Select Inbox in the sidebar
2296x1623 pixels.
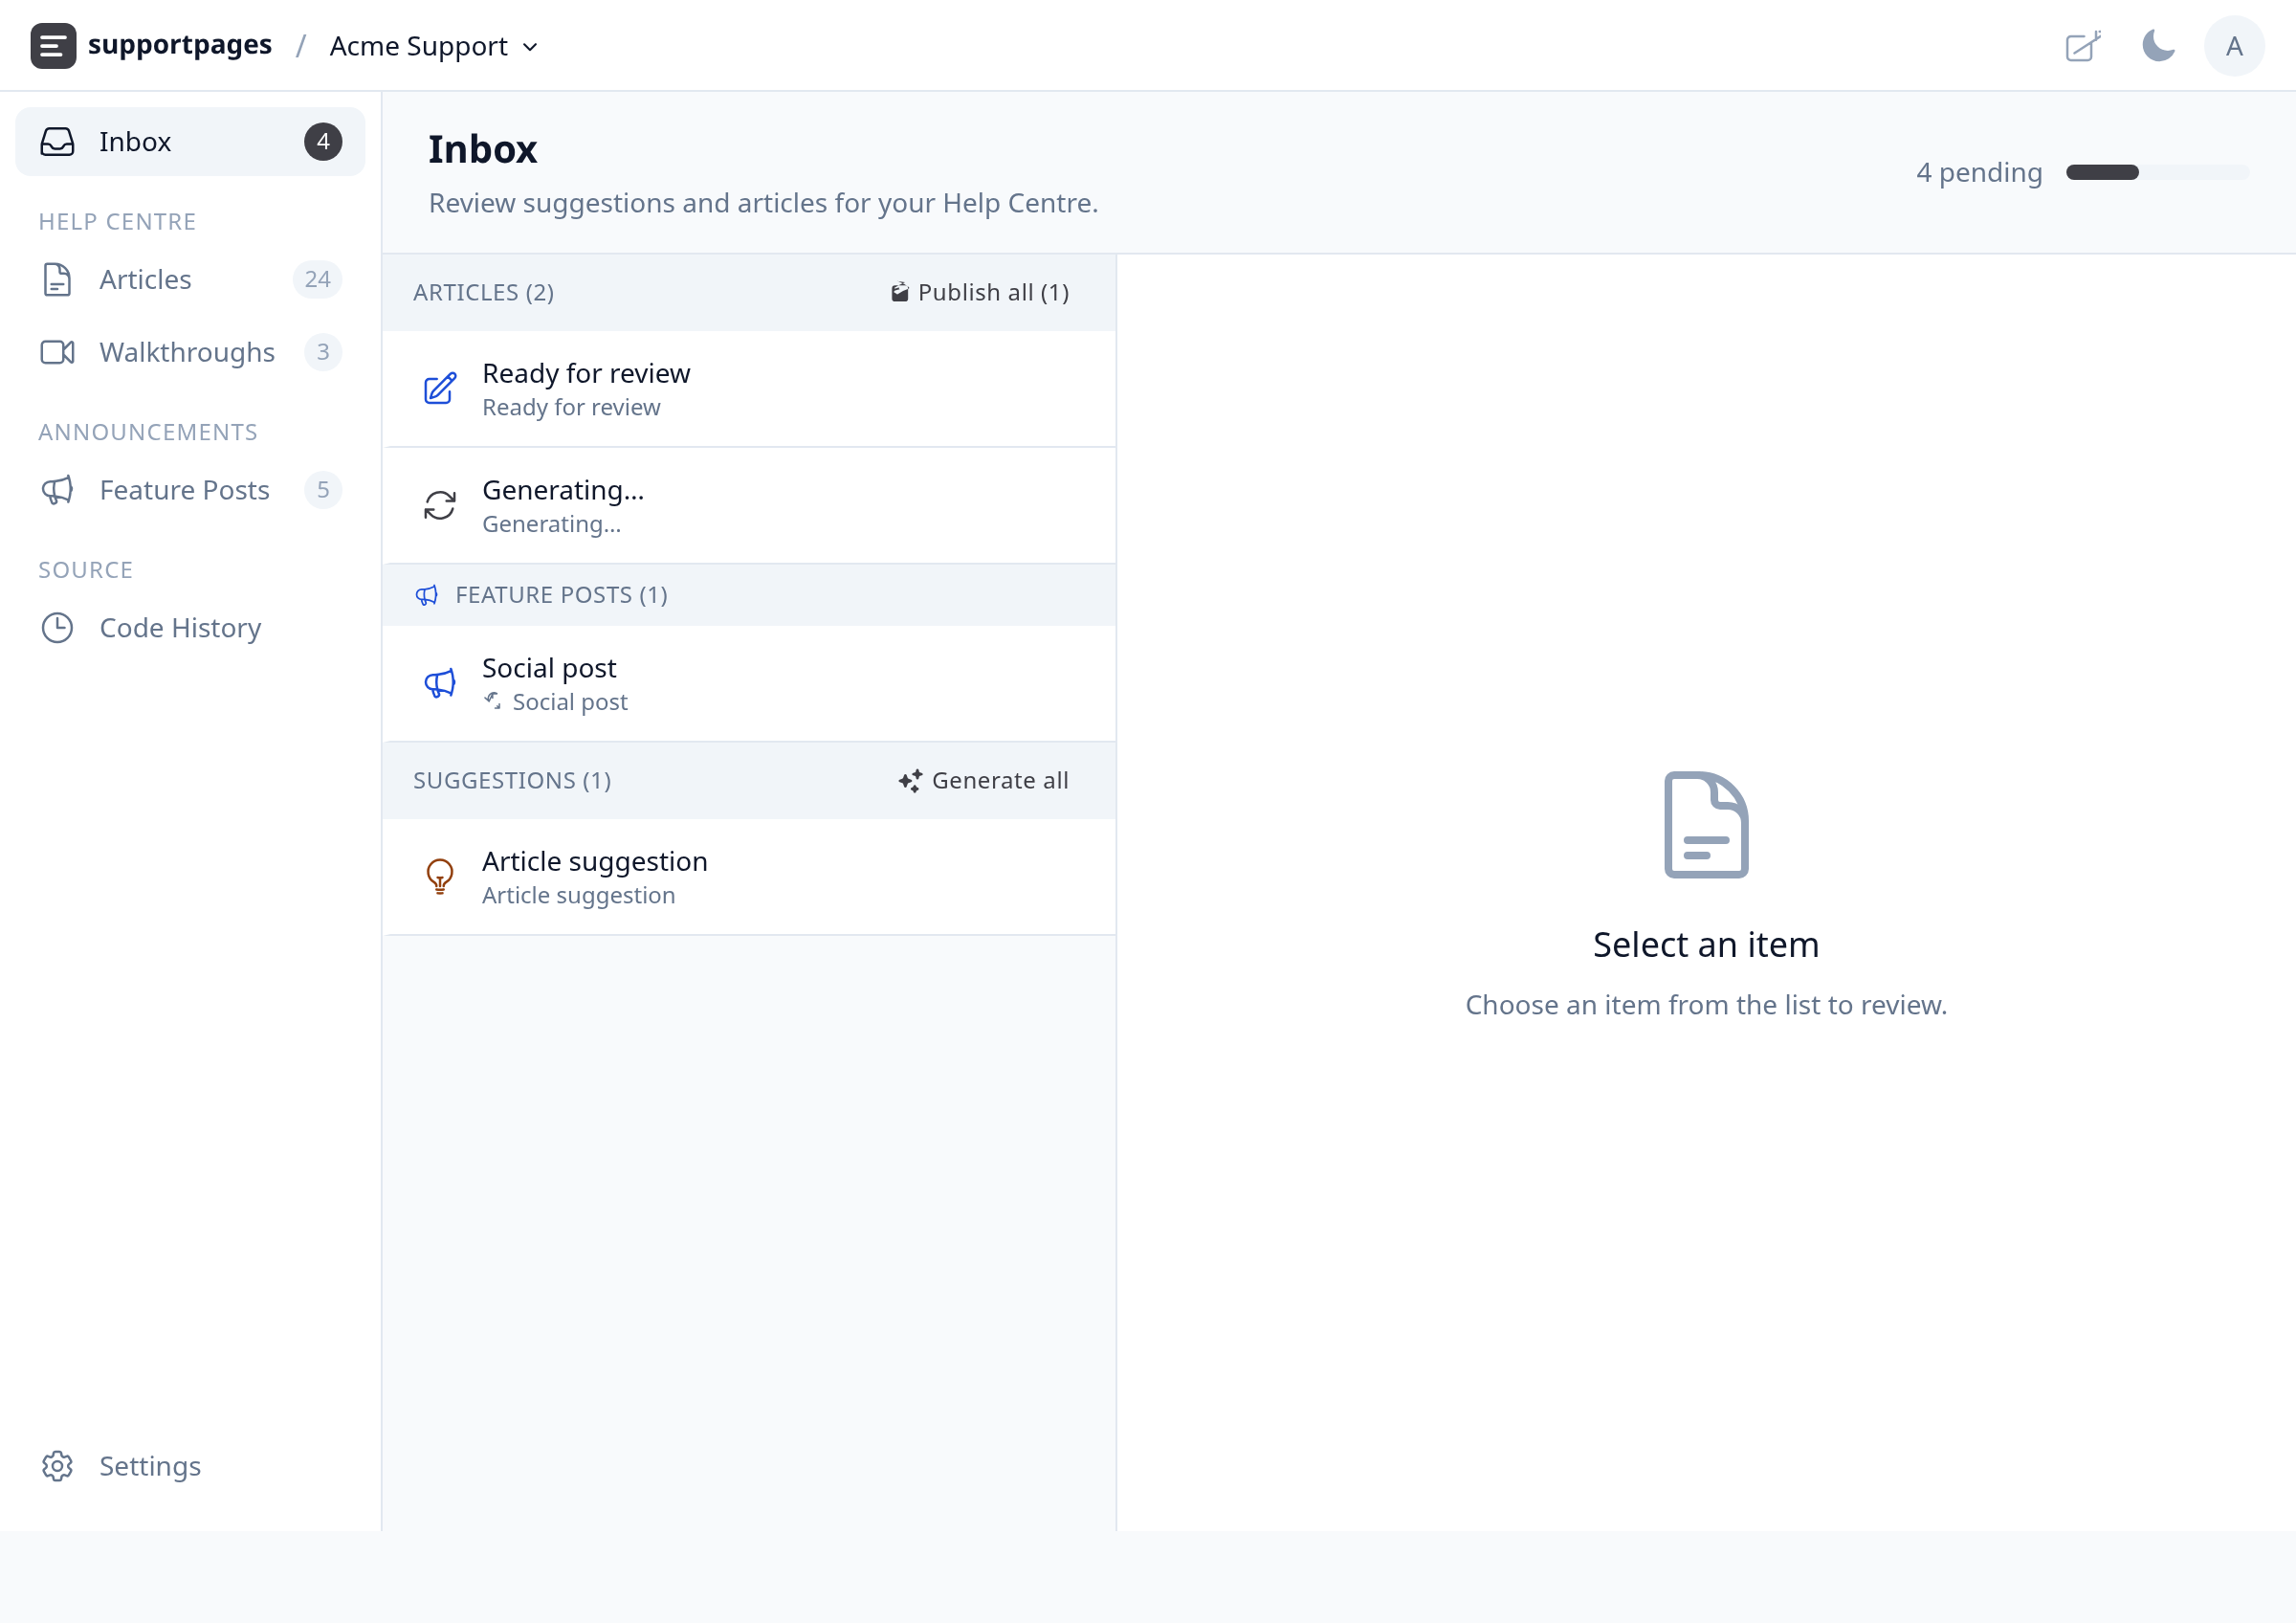pyautogui.click(x=190, y=141)
